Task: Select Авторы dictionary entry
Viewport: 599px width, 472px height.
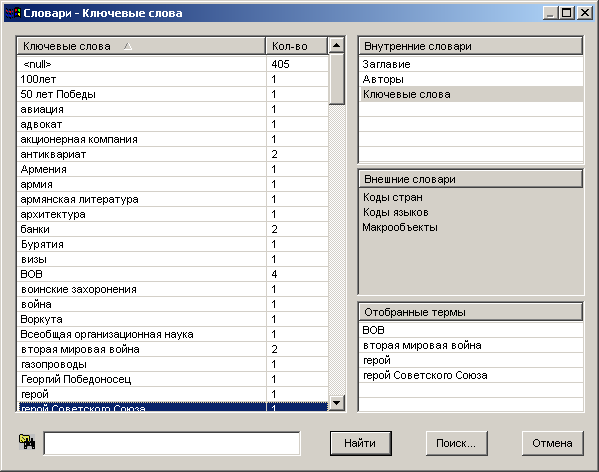Action: pos(471,79)
